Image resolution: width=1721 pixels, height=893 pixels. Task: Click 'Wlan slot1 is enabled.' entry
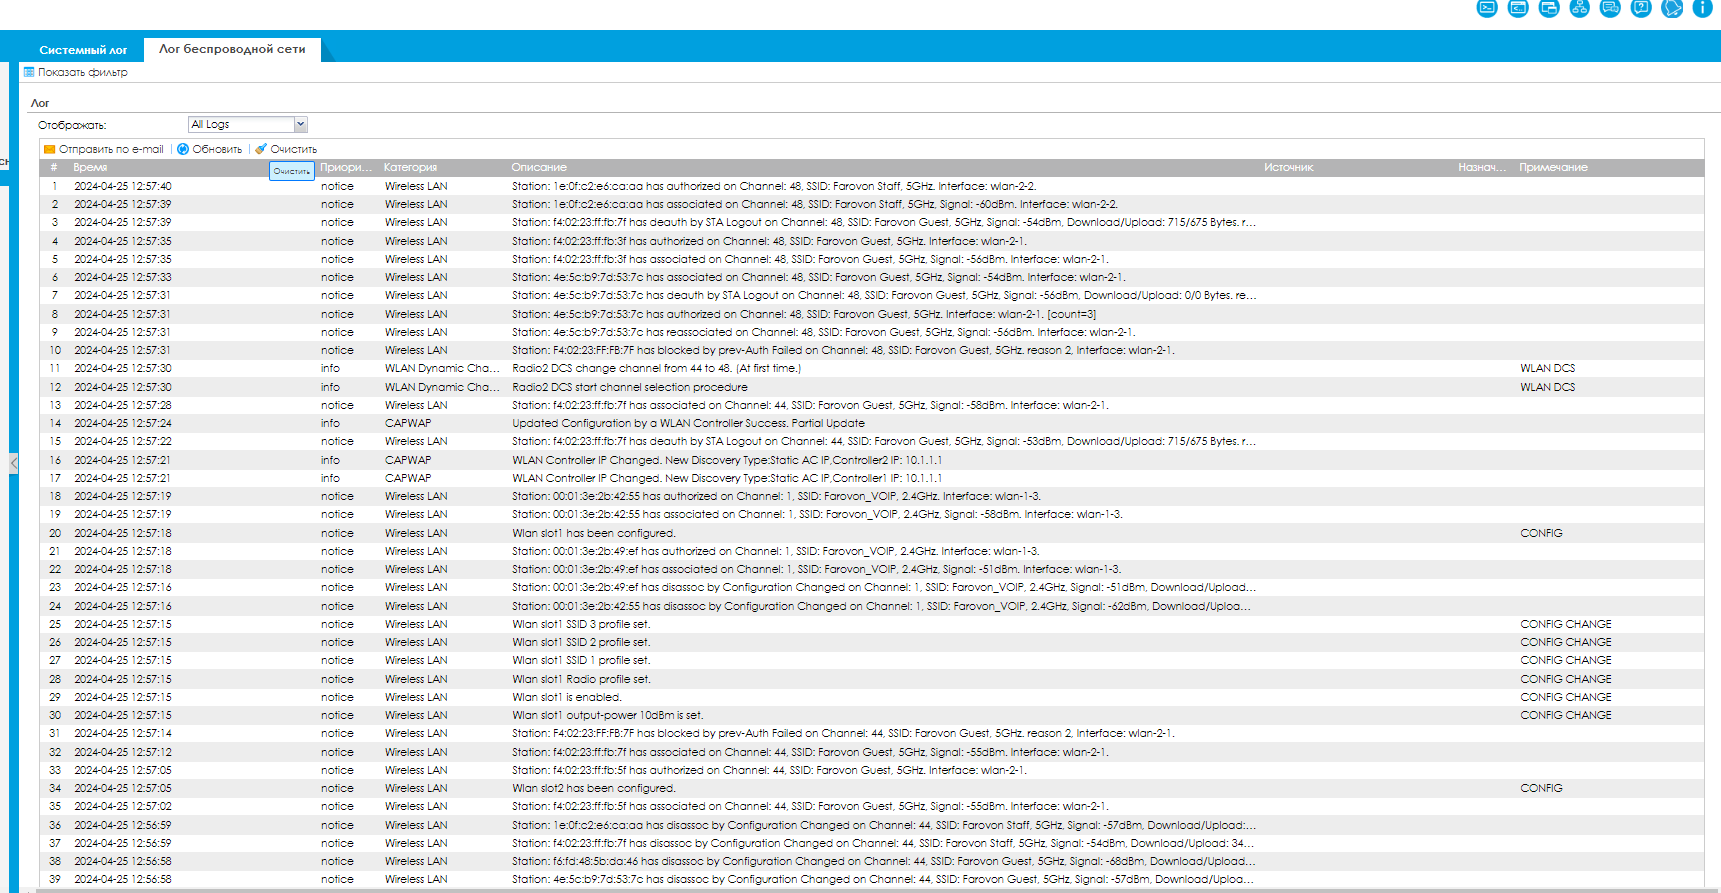point(567,697)
